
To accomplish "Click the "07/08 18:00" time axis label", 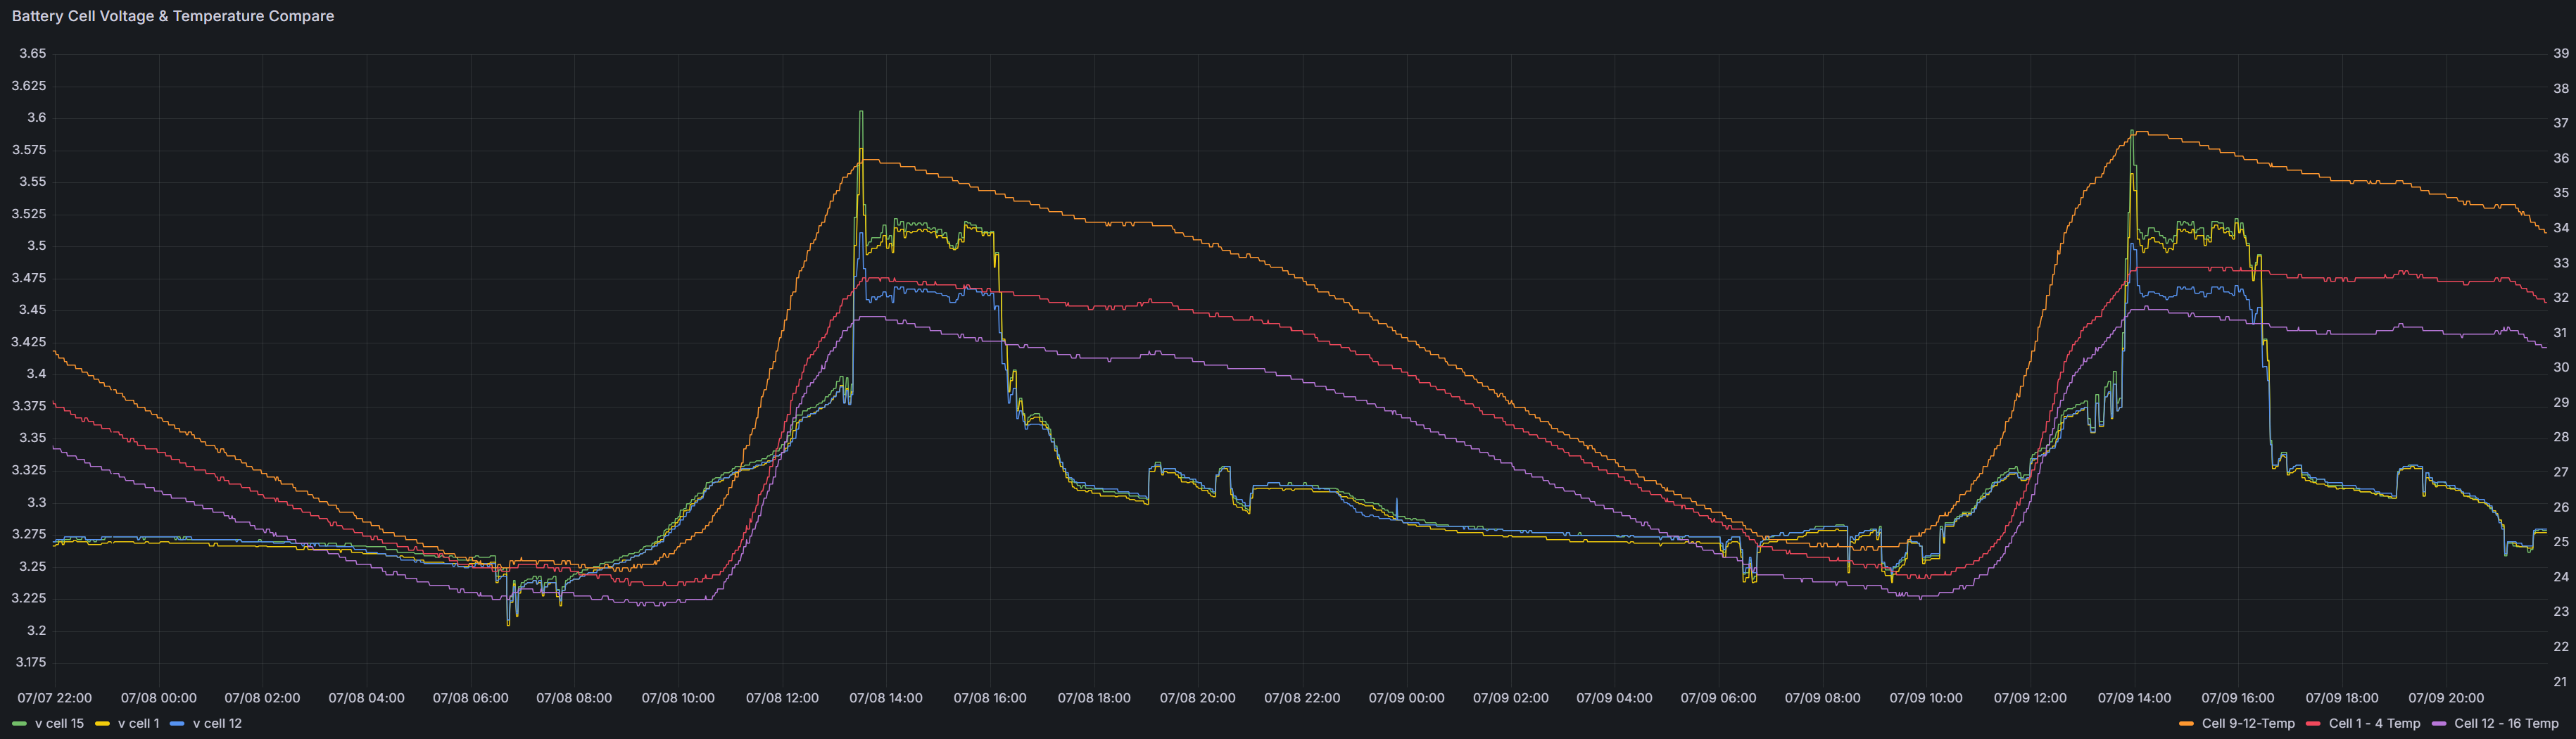I will tap(1094, 698).
